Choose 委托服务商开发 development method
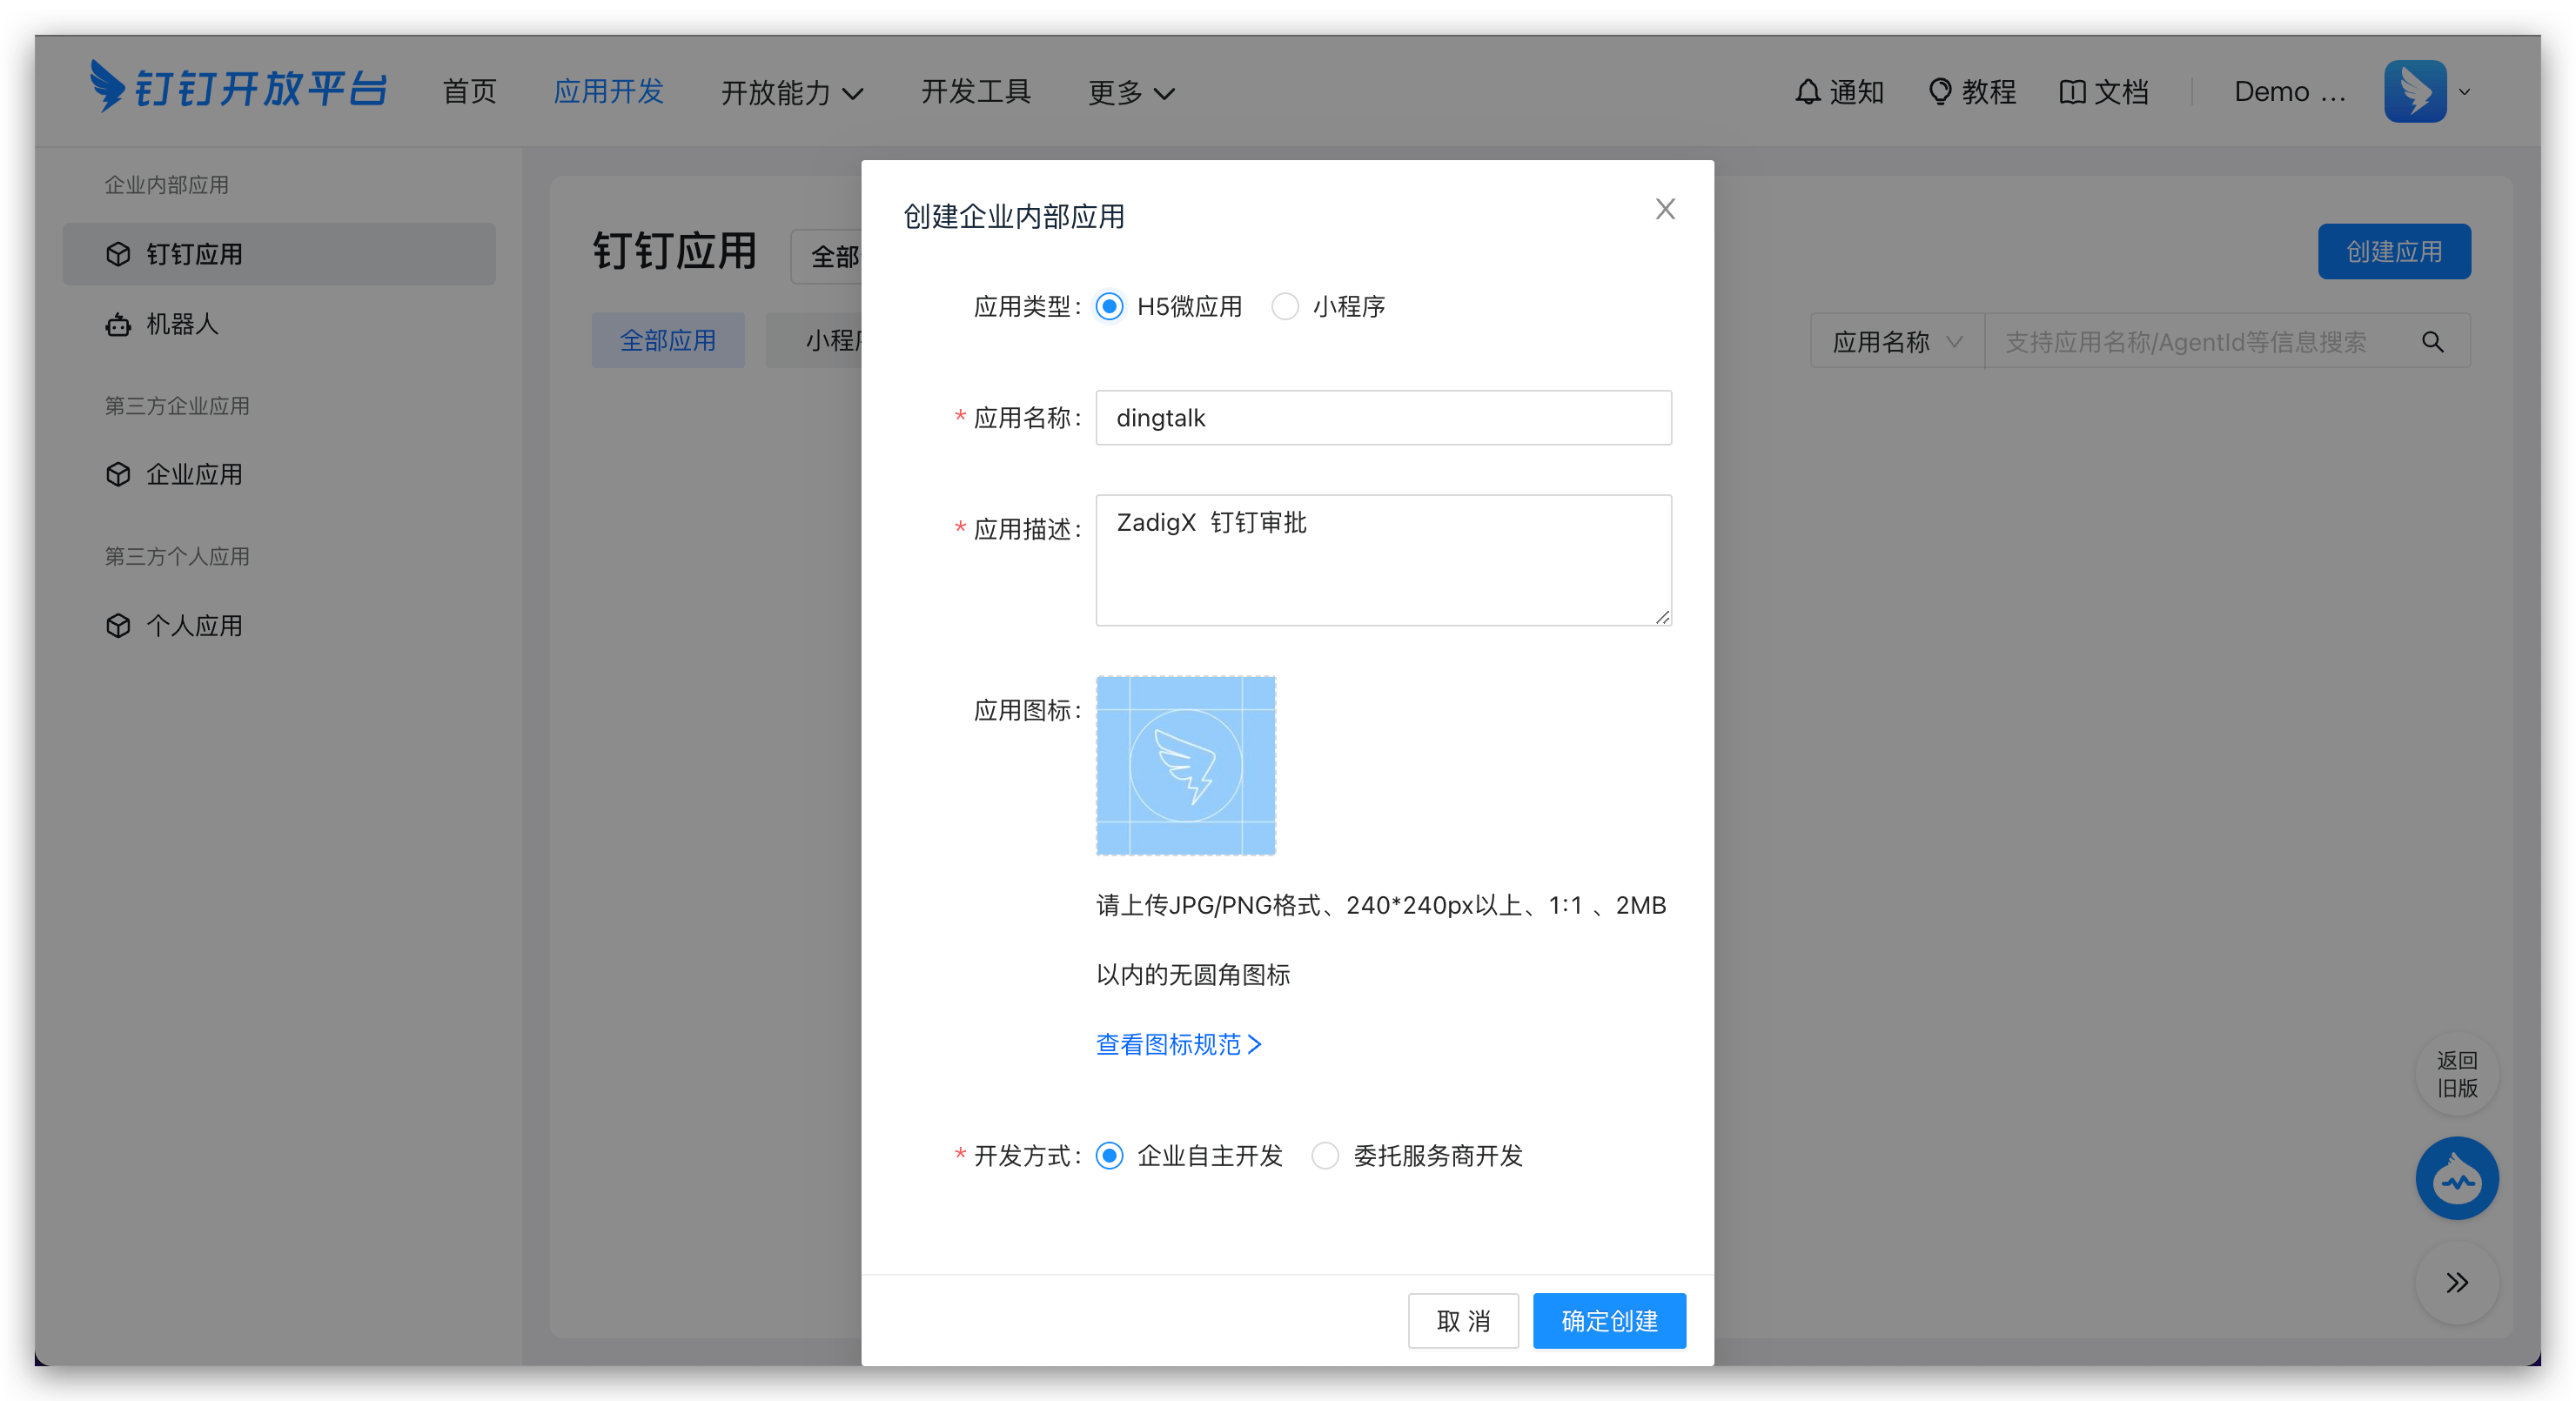2576x1401 pixels. (x=1325, y=1156)
